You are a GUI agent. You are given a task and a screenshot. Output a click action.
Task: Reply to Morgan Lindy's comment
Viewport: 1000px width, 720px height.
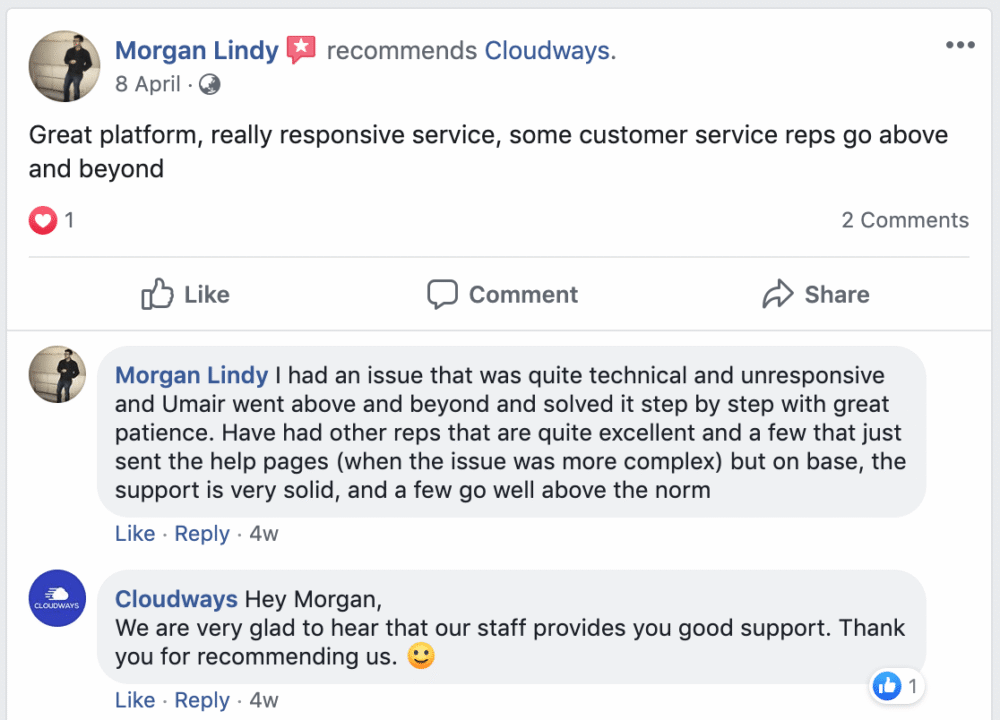coord(202,534)
